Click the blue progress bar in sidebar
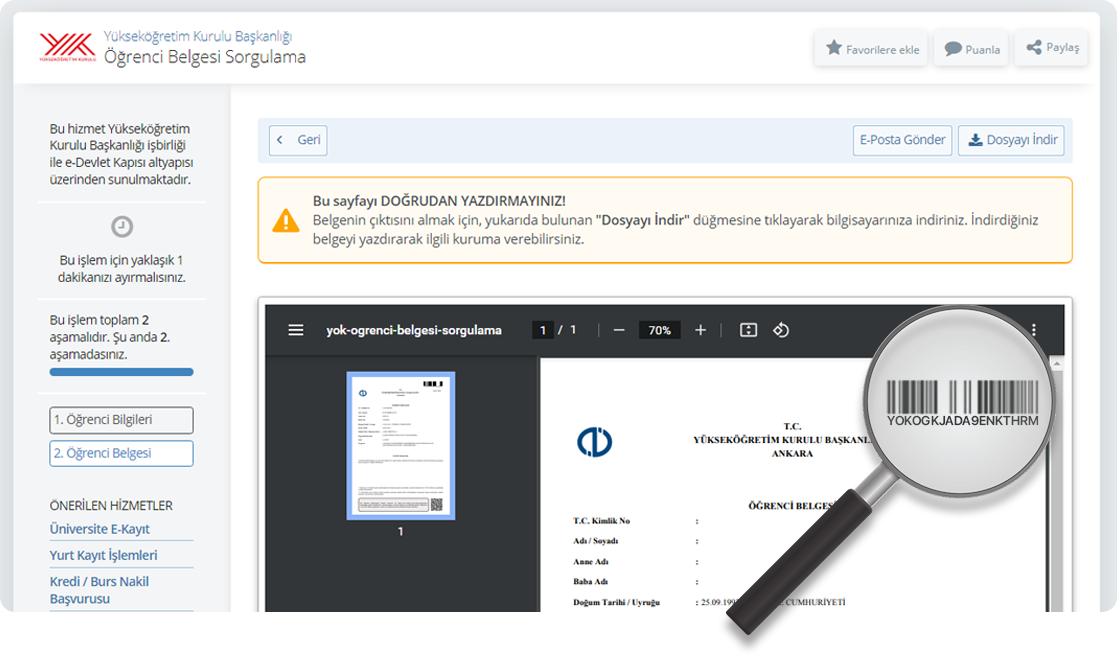1117x656 pixels. coord(121,372)
